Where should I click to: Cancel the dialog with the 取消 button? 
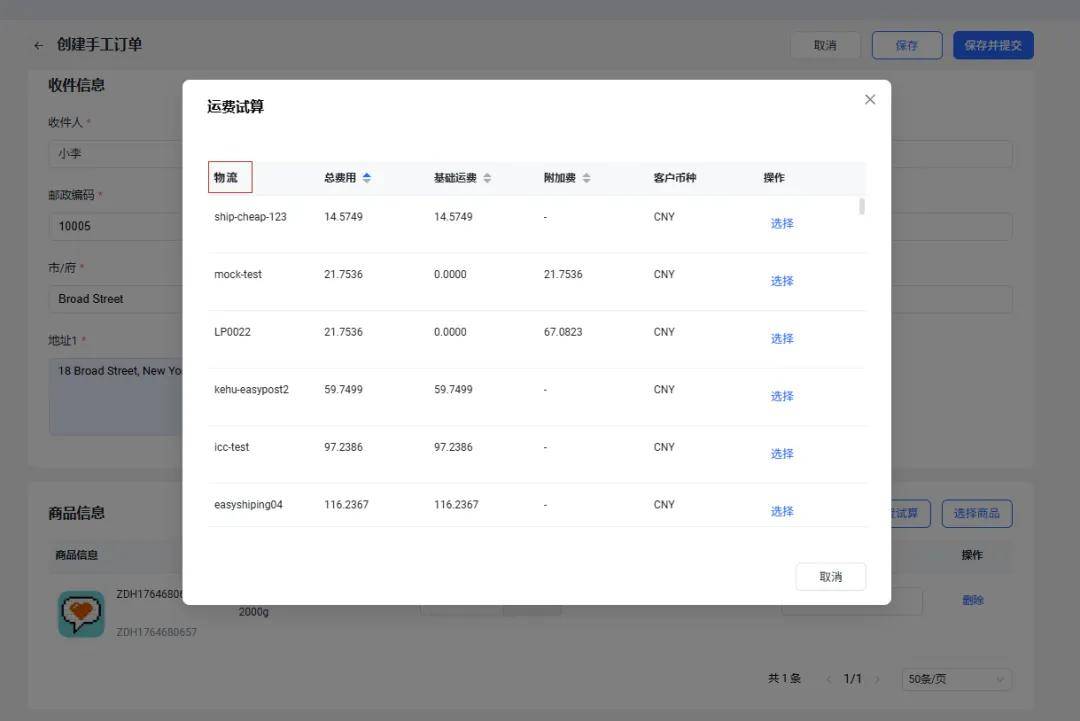click(830, 577)
